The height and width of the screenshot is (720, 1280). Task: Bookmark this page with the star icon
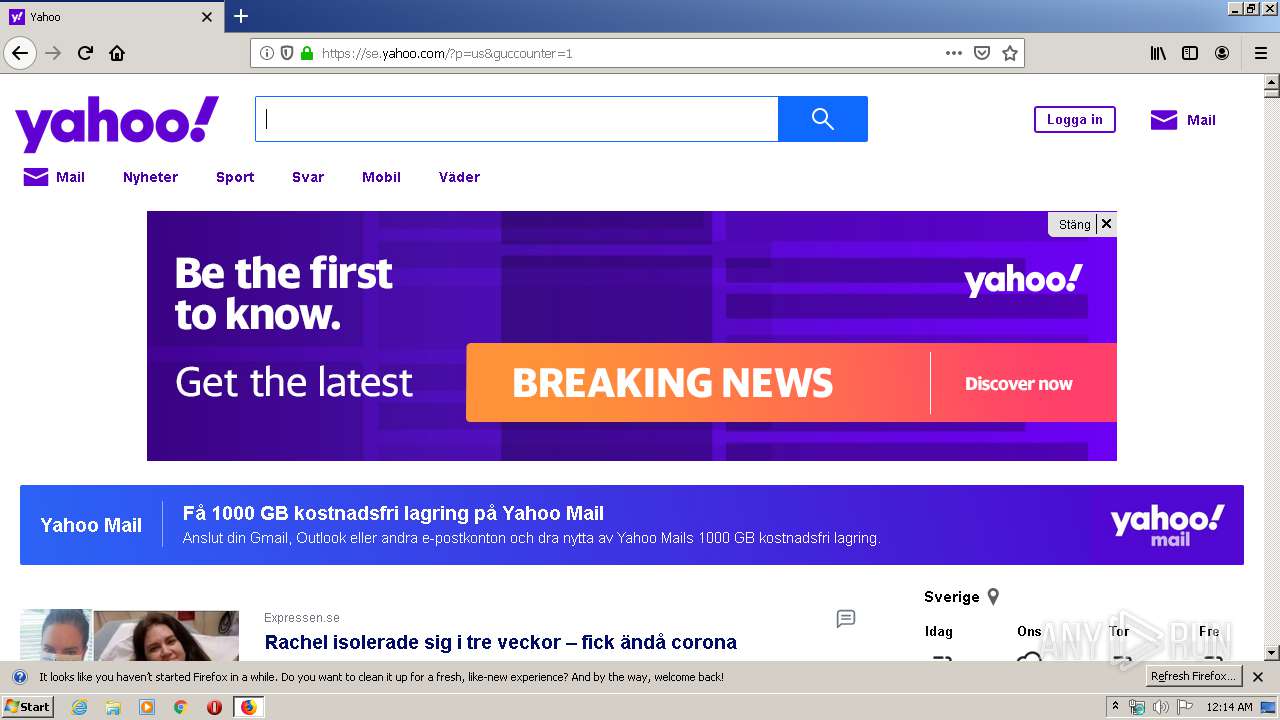[x=1010, y=53]
